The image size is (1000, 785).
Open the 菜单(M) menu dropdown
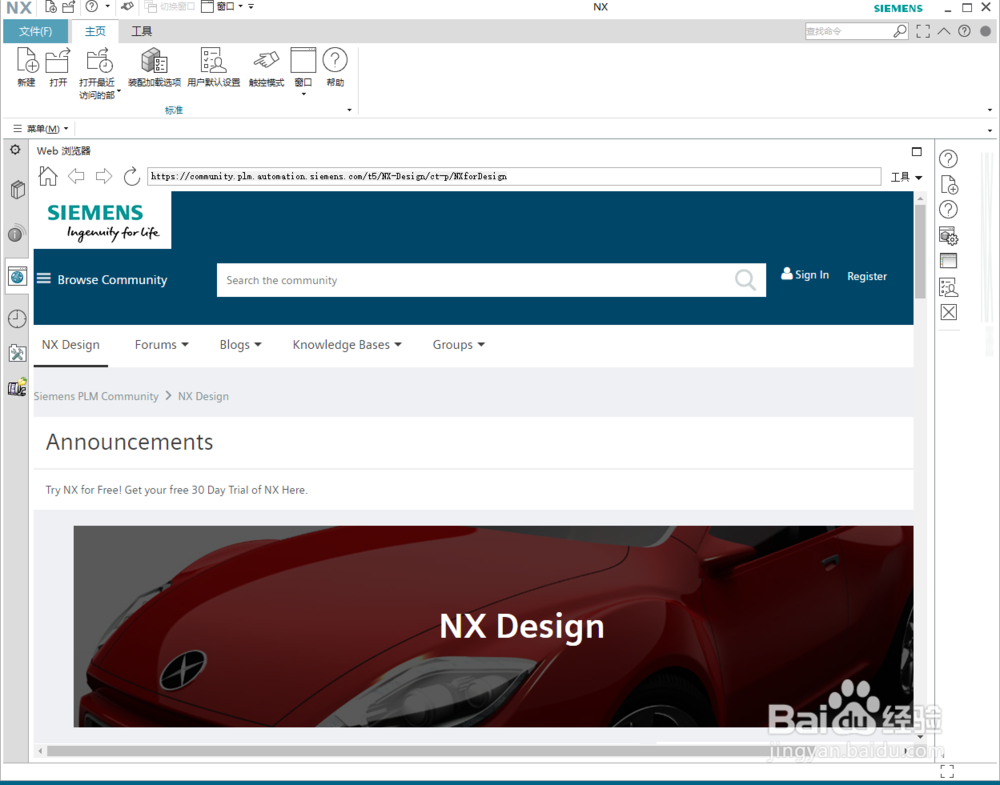pos(41,128)
